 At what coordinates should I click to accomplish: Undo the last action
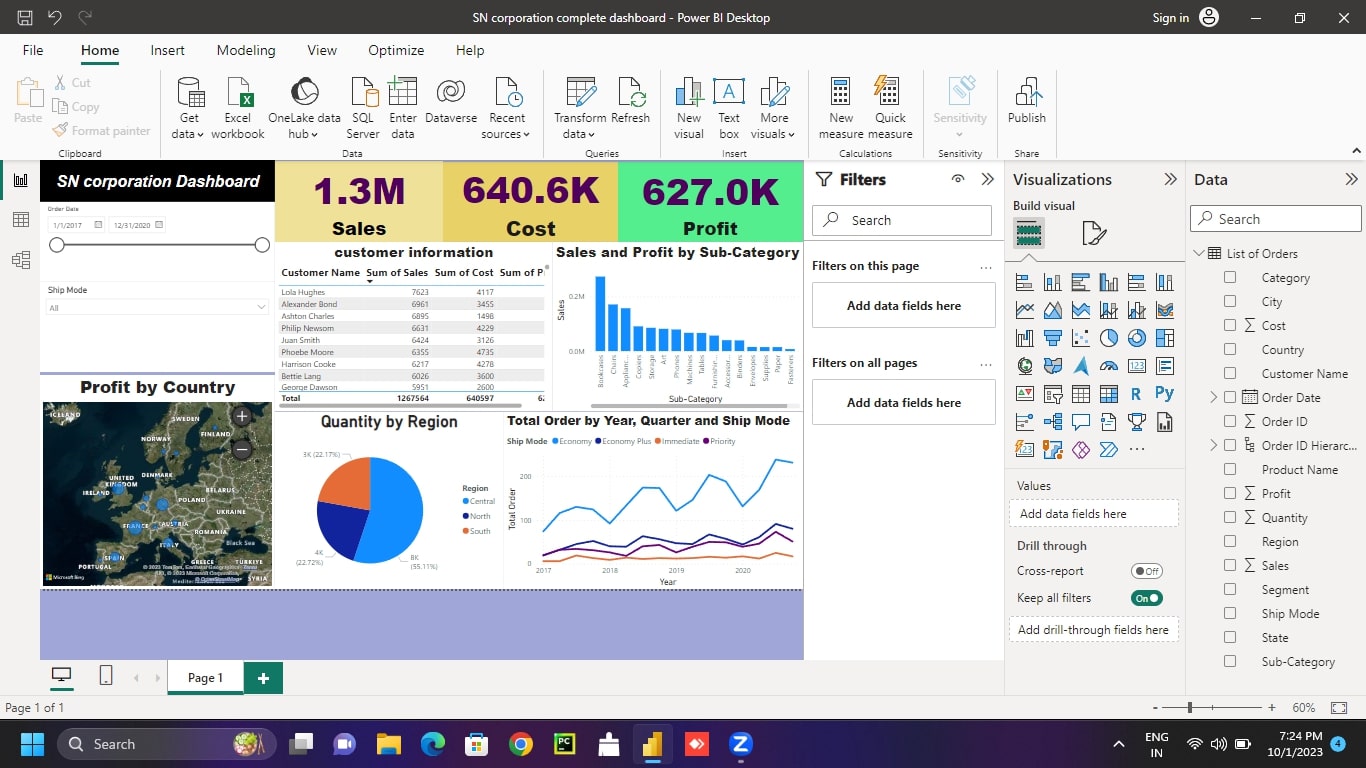point(55,18)
